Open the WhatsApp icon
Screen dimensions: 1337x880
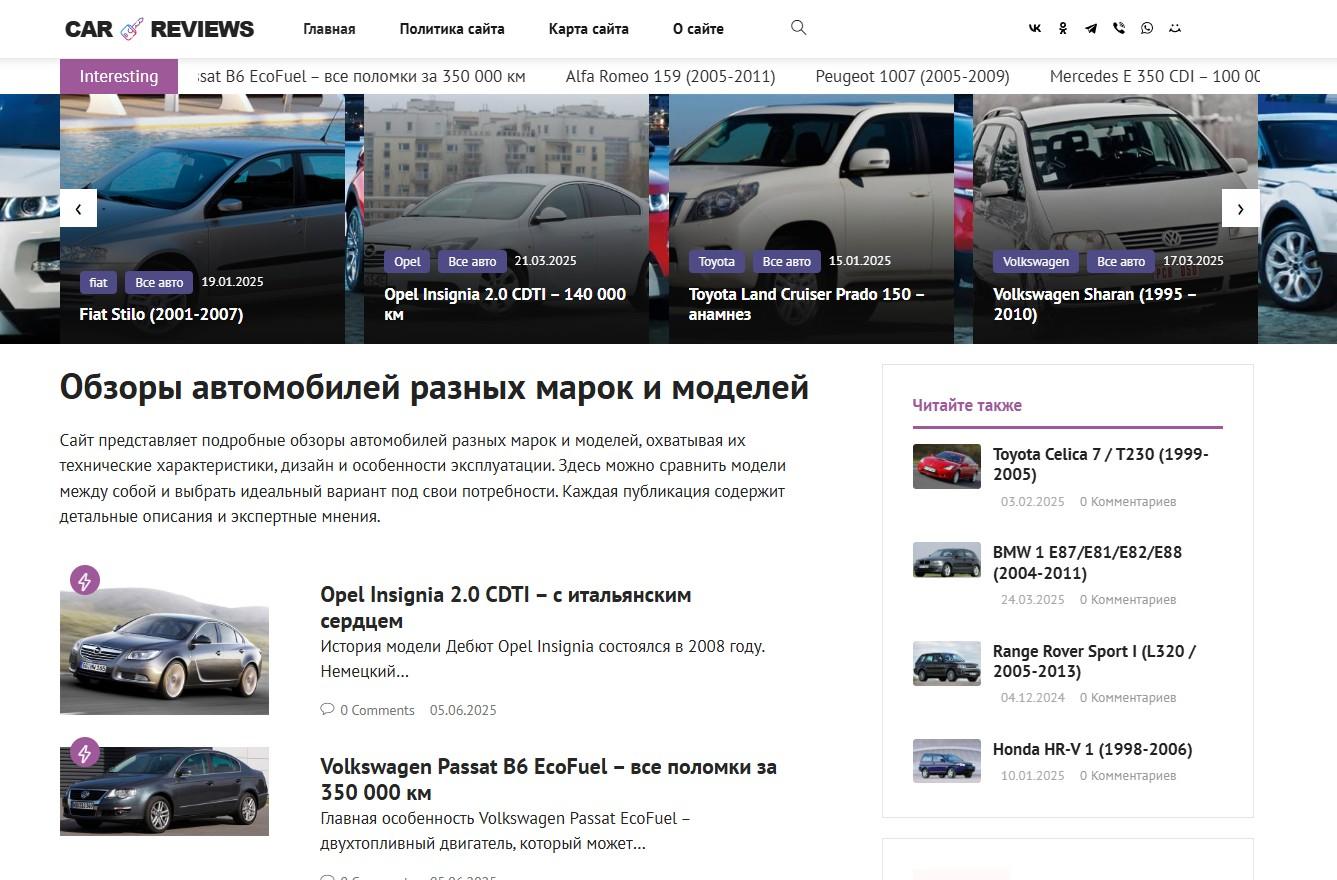tap(1147, 28)
